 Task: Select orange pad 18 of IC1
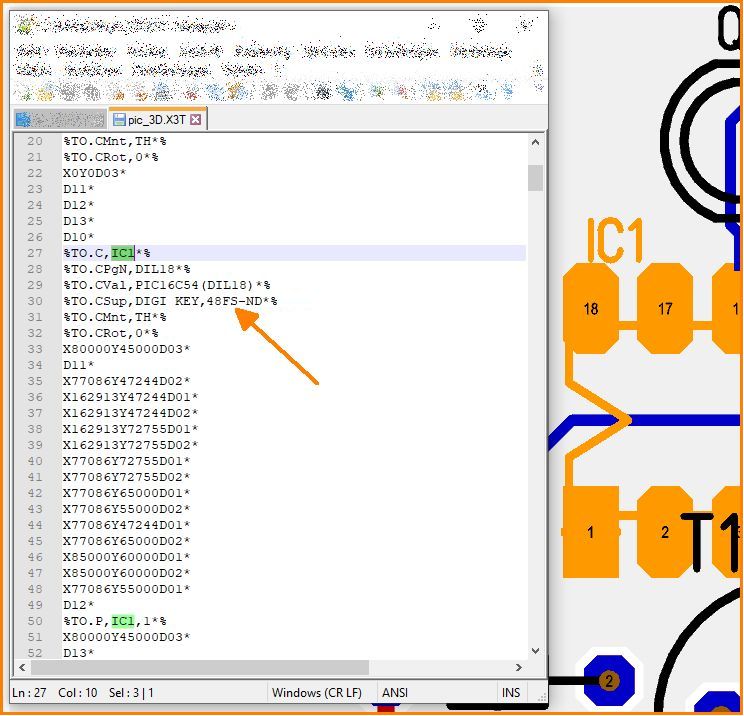pyautogui.click(x=590, y=308)
